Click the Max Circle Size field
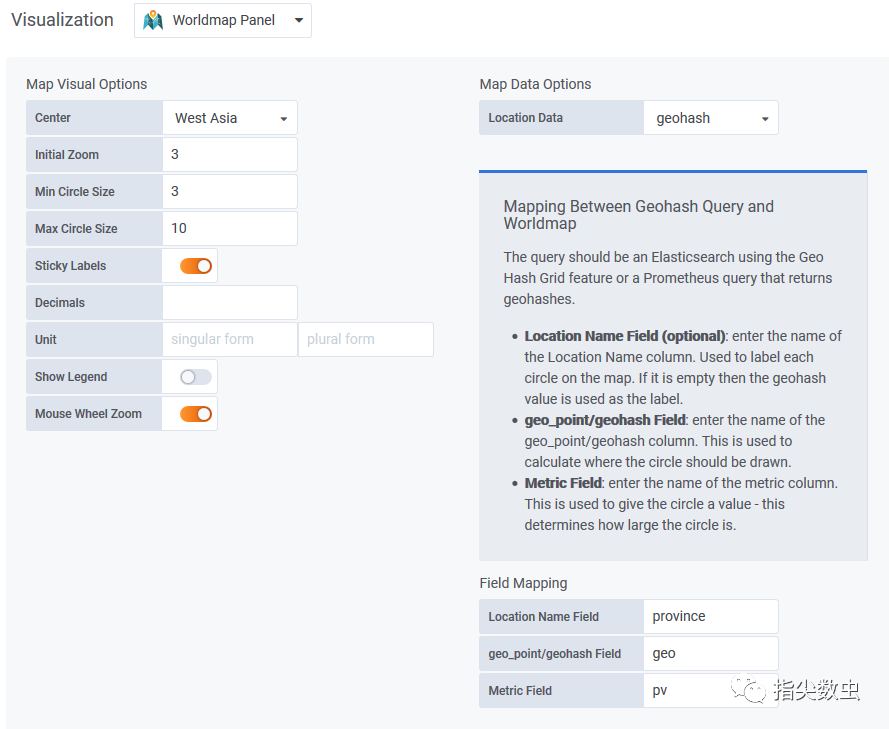Screen dimensions: 889x729 coord(230,229)
